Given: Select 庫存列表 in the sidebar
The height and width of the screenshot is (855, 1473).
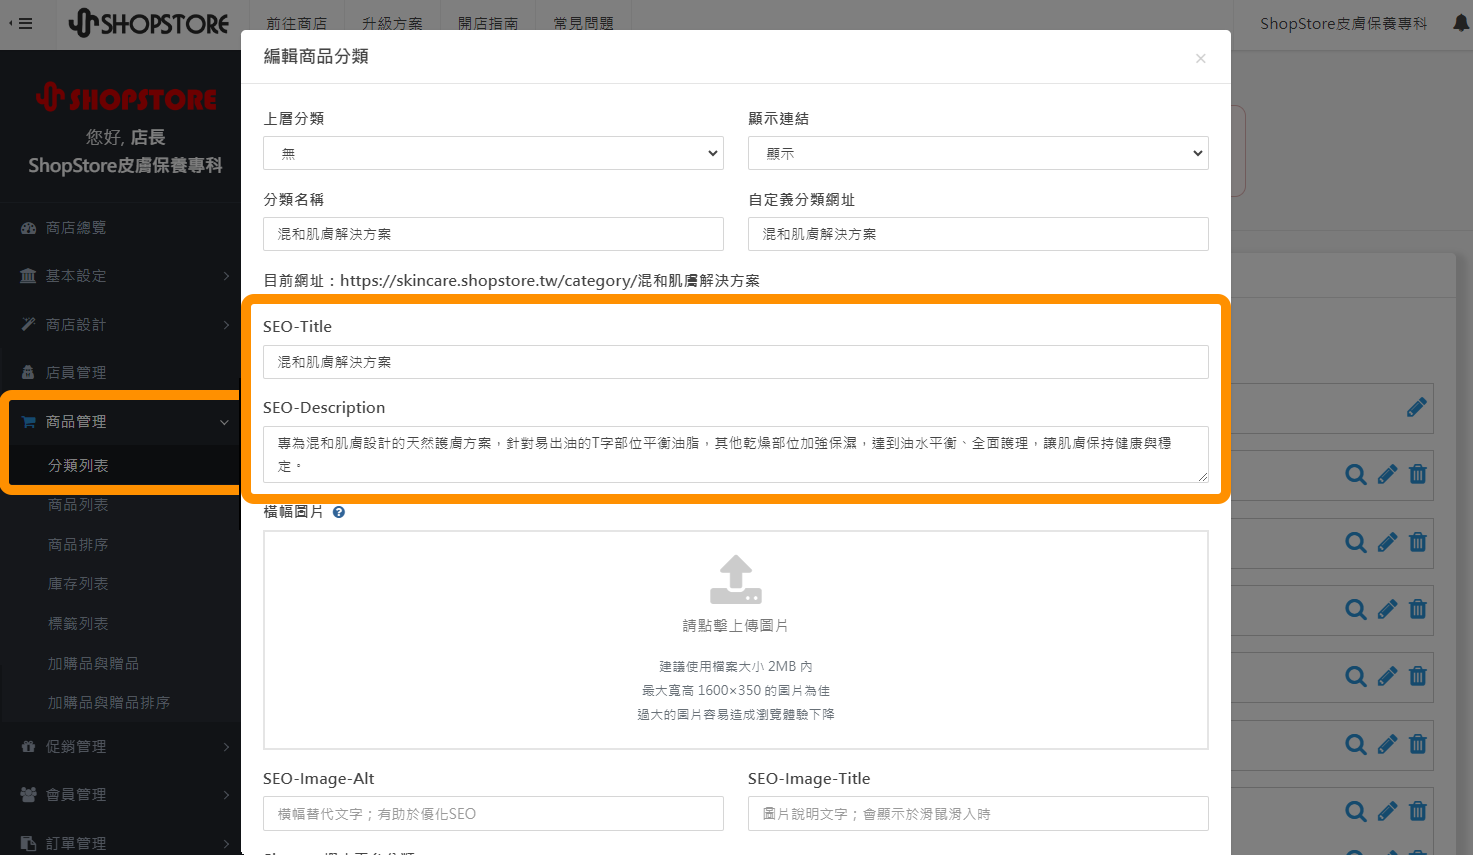Looking at the screenshot, I should [x=78, y=584].
